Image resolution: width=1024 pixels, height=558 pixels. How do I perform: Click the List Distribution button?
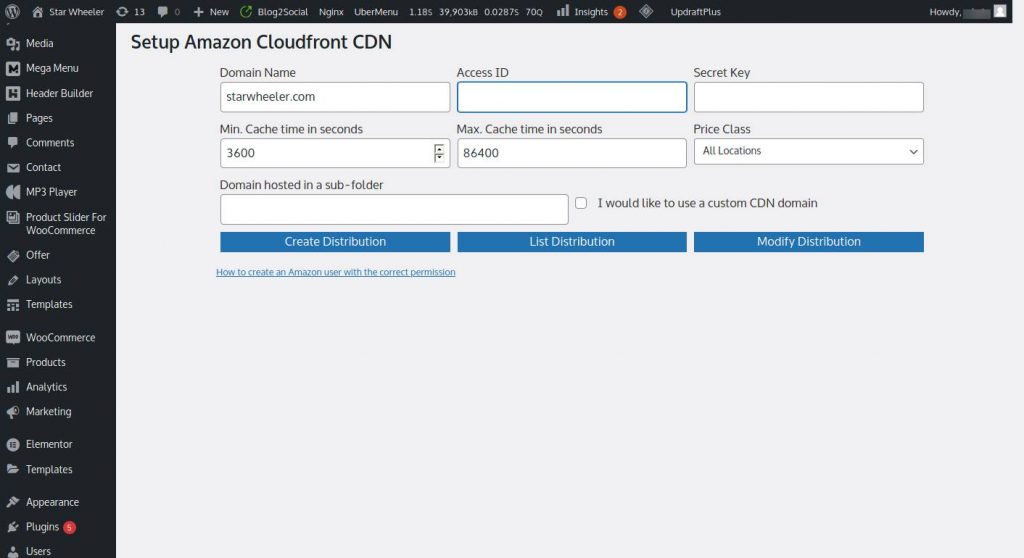click(x=572, y=242)
